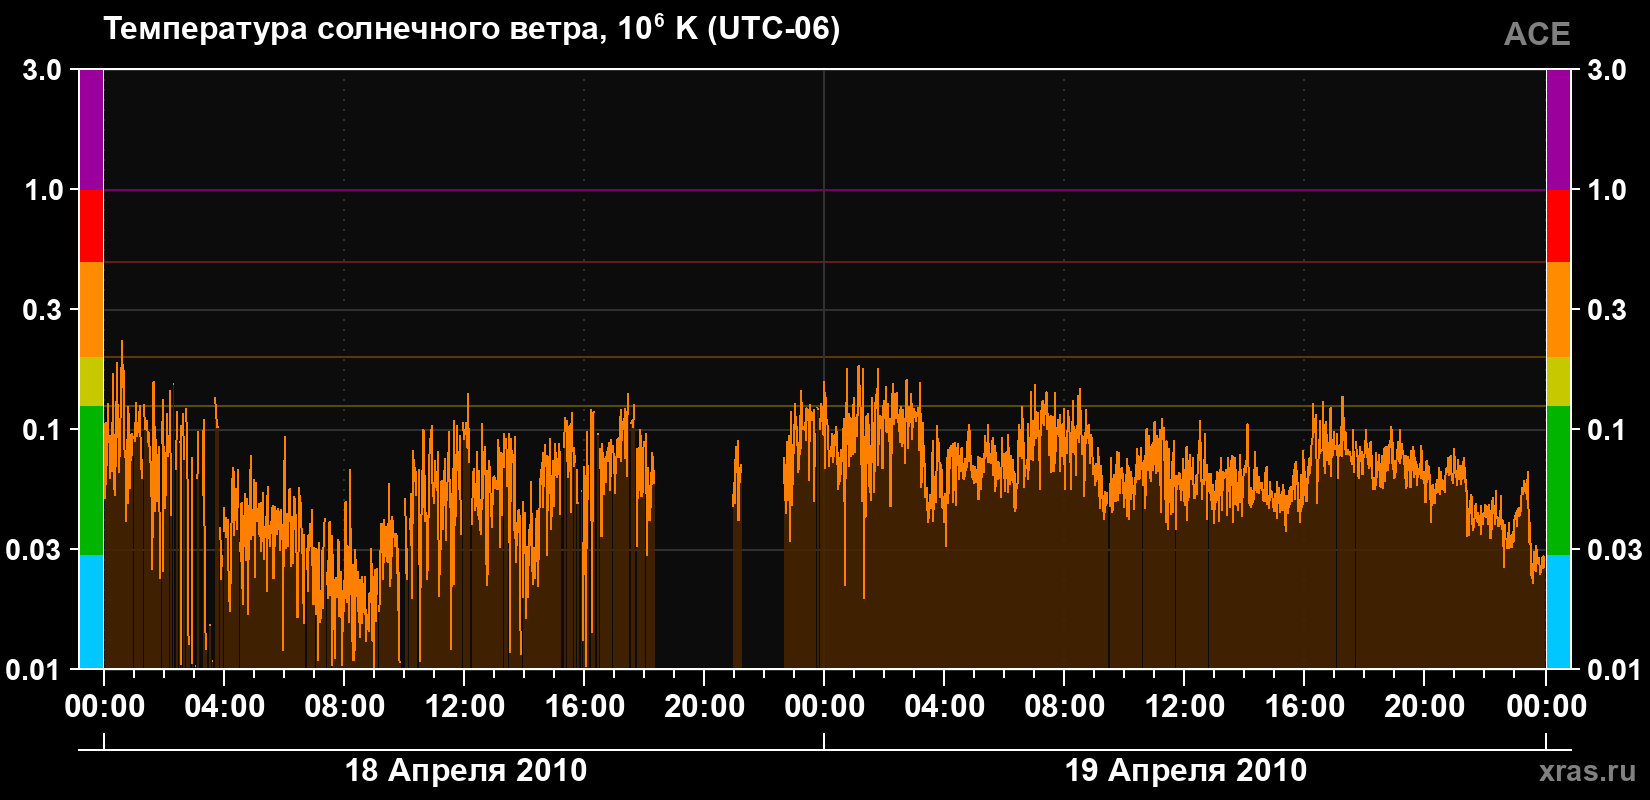The image size is (1650, 800).
Task: Click the 20:00 tick label on April 19
Action: click(x=1425, y=707)
